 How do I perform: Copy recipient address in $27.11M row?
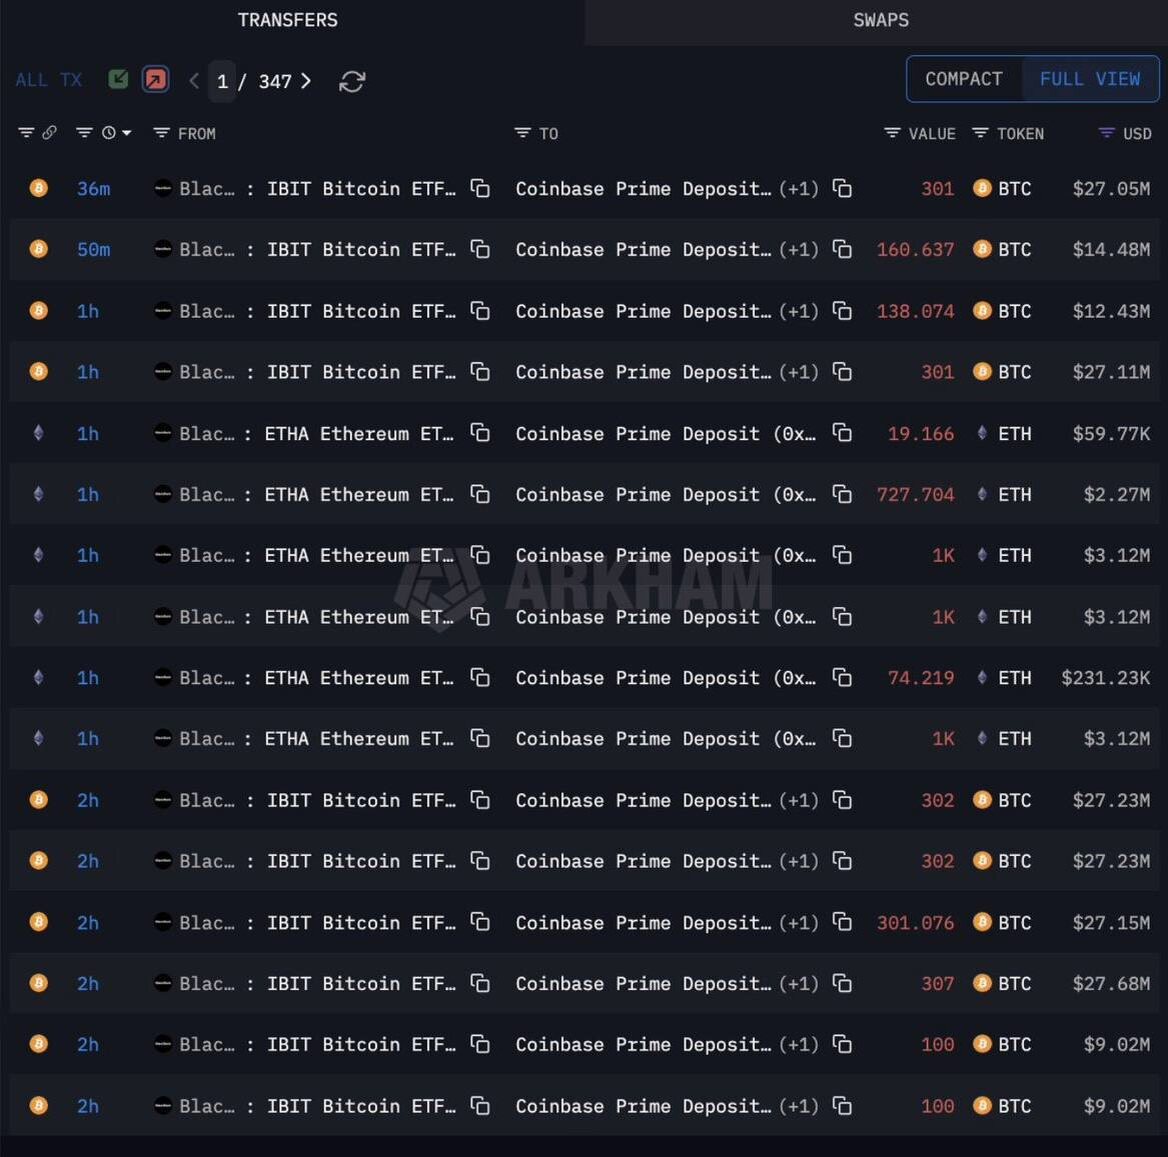842,372
